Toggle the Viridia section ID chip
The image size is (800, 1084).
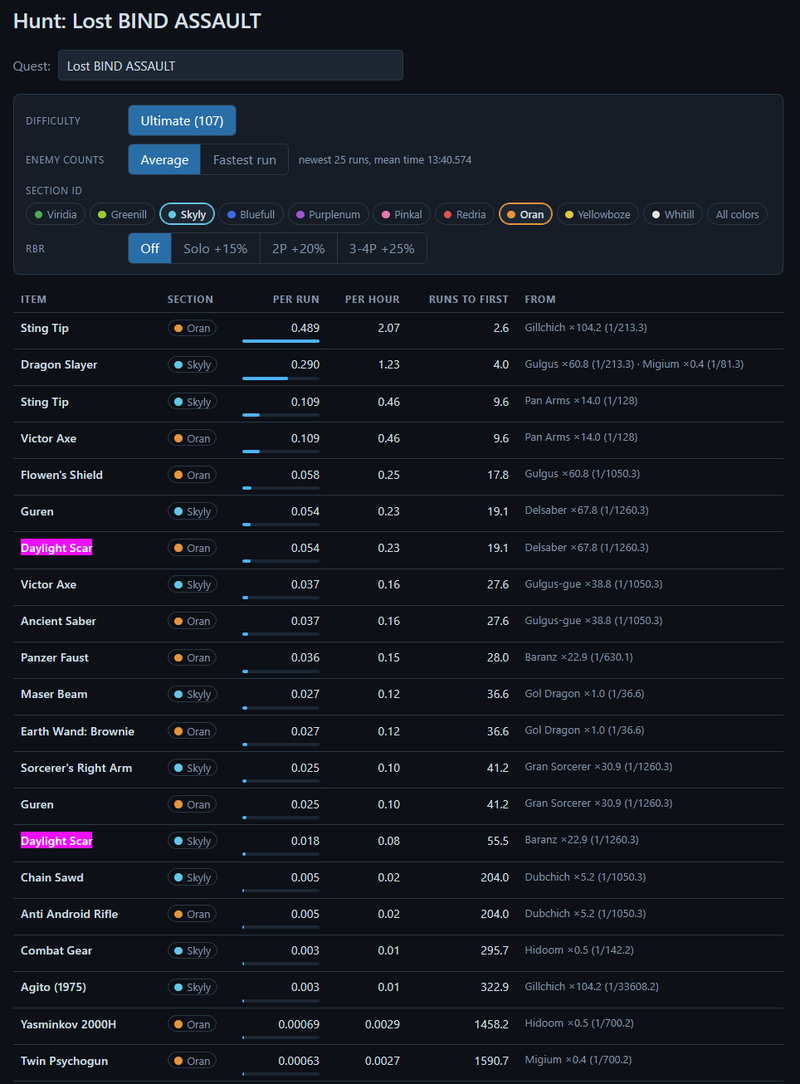click(56, 214)
